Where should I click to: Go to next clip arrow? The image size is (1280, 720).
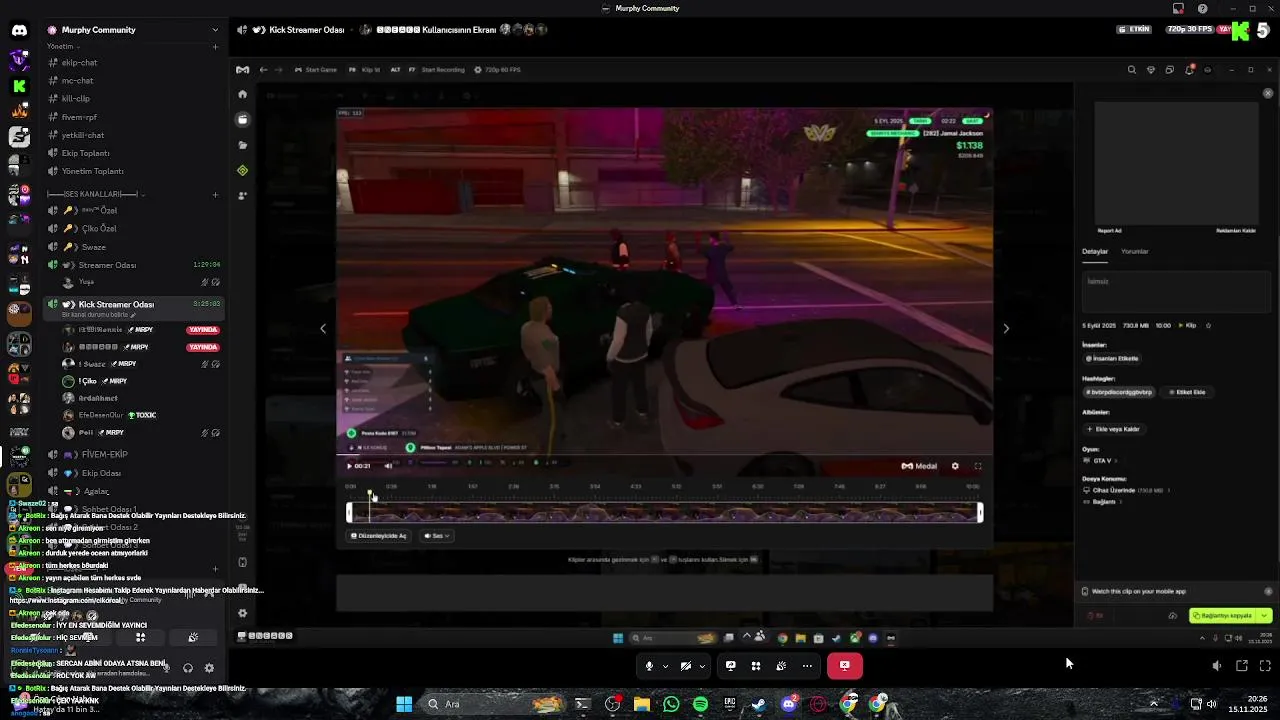[x=1006, y=329]
